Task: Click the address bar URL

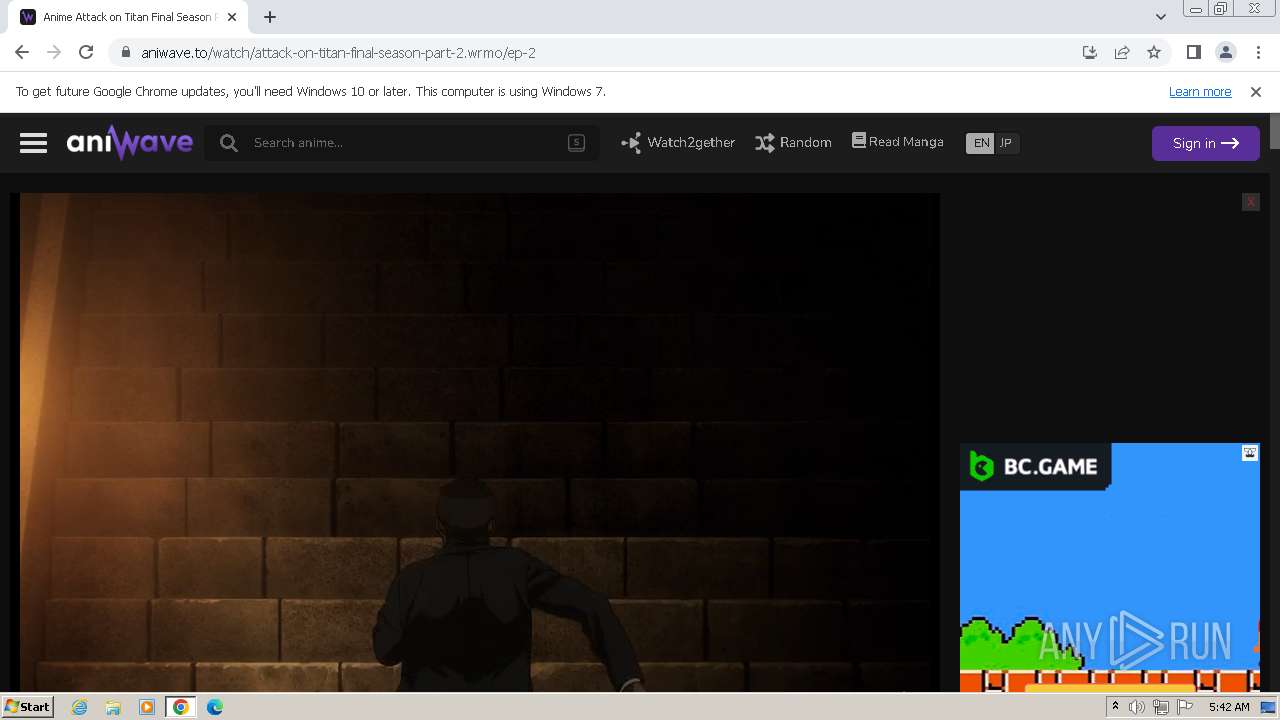Action: point(338,53)
